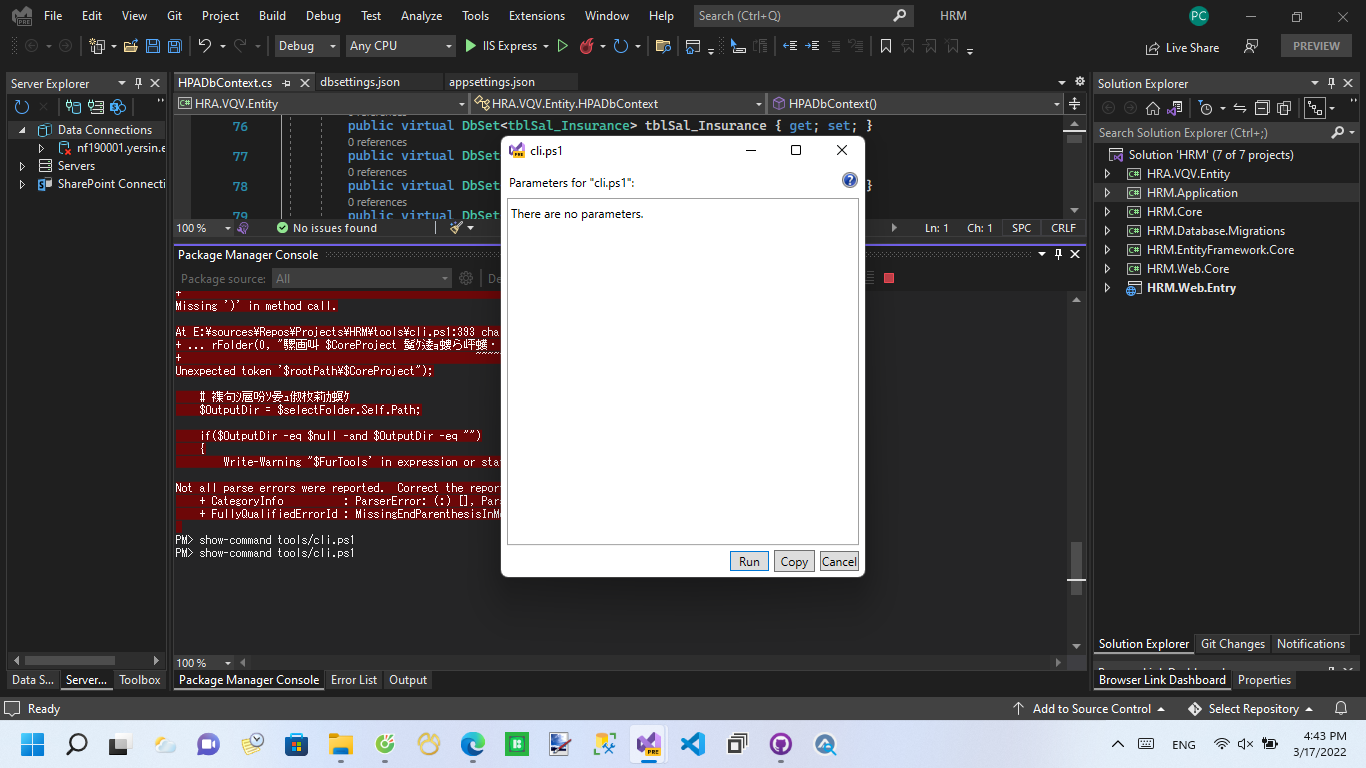
Task: Click the split editor window icon
Action: tap(1074, 103)
